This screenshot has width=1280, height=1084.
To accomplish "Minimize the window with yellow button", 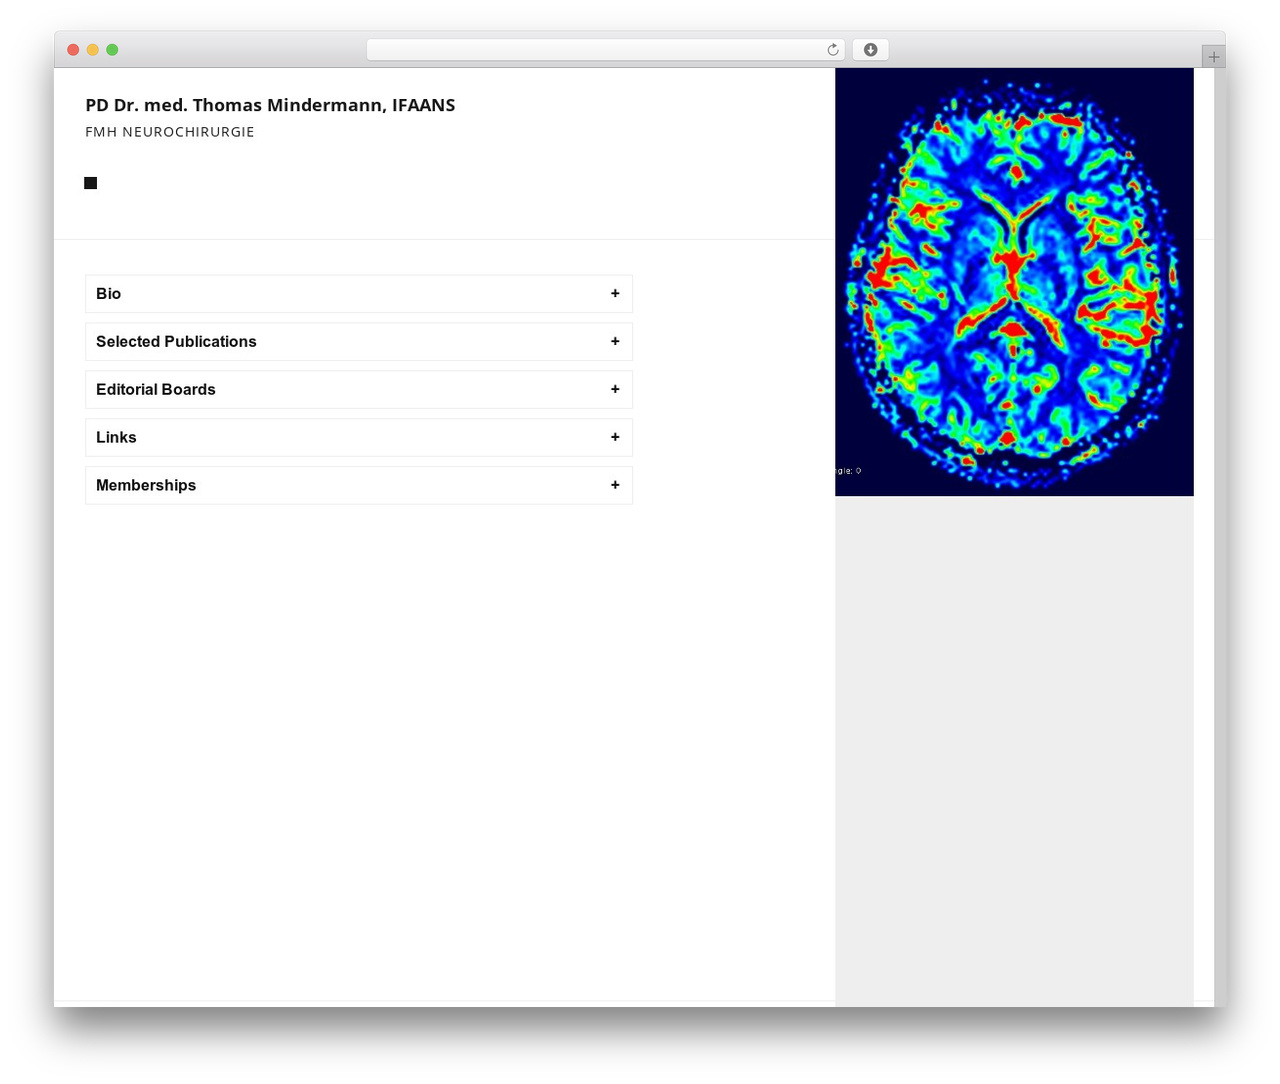I will tap(93, 50).
